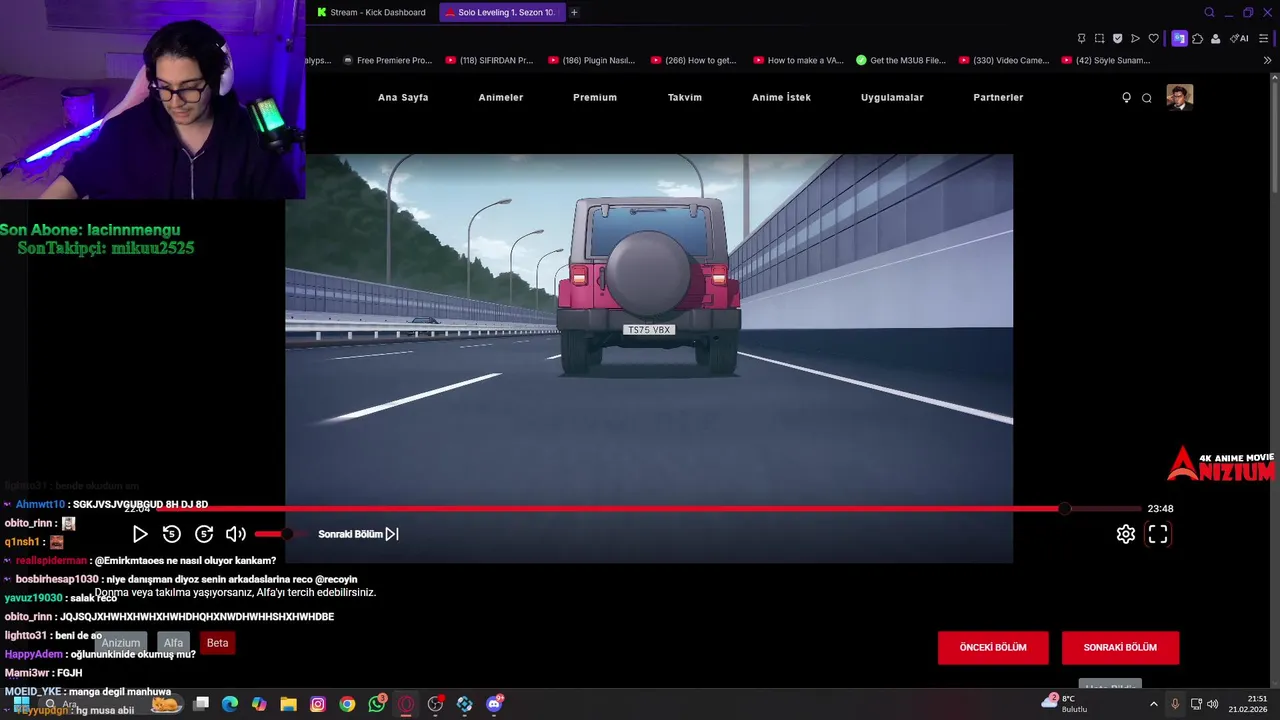1280x720 pixels.
Task: Open the user profile avatar menu
Action: [1179, 97]
